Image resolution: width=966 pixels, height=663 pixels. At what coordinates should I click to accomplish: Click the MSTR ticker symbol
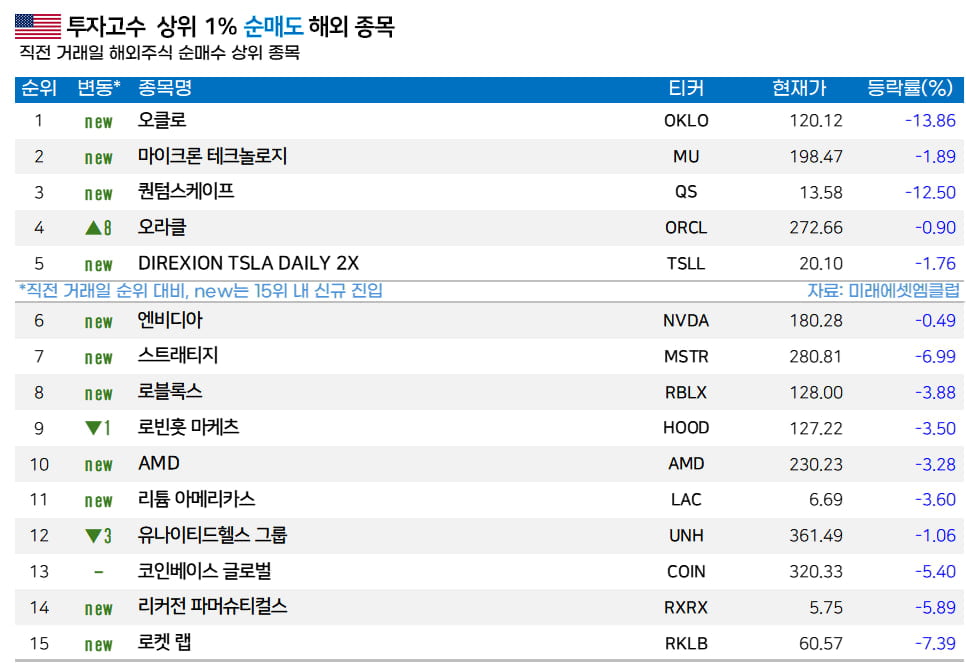pos(686,356)
